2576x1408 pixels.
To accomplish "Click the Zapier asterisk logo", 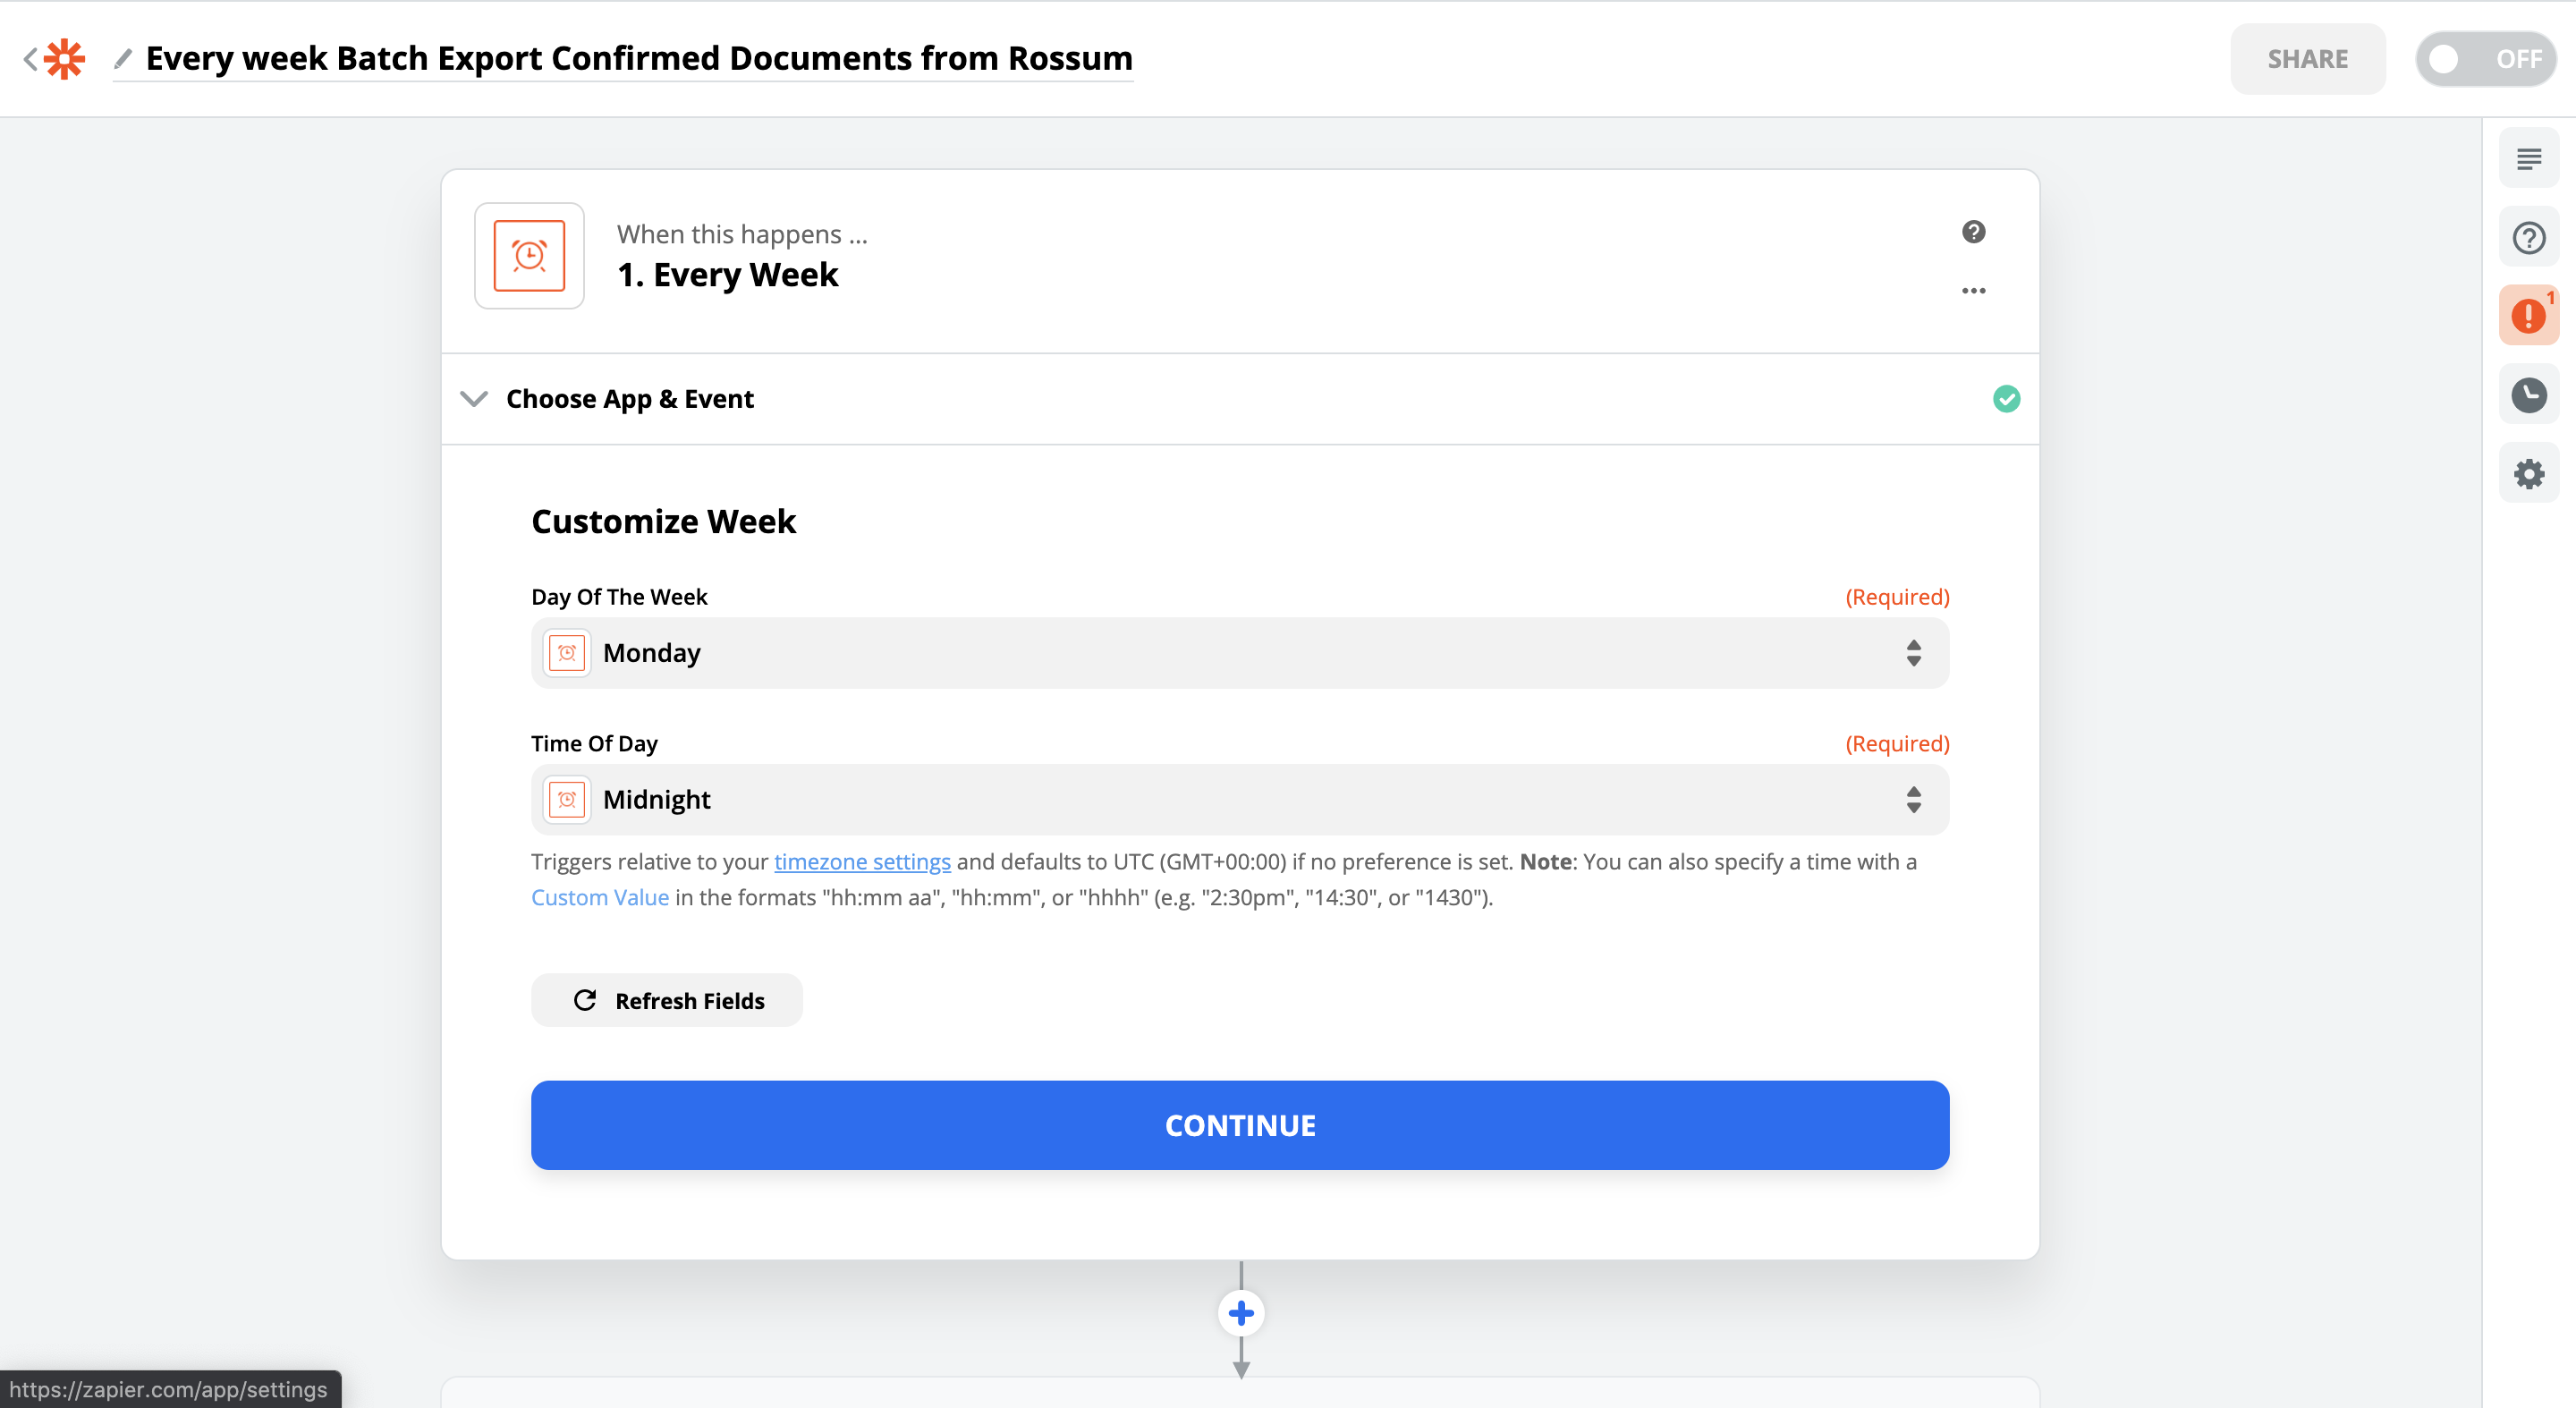I will tap(64, 59).
